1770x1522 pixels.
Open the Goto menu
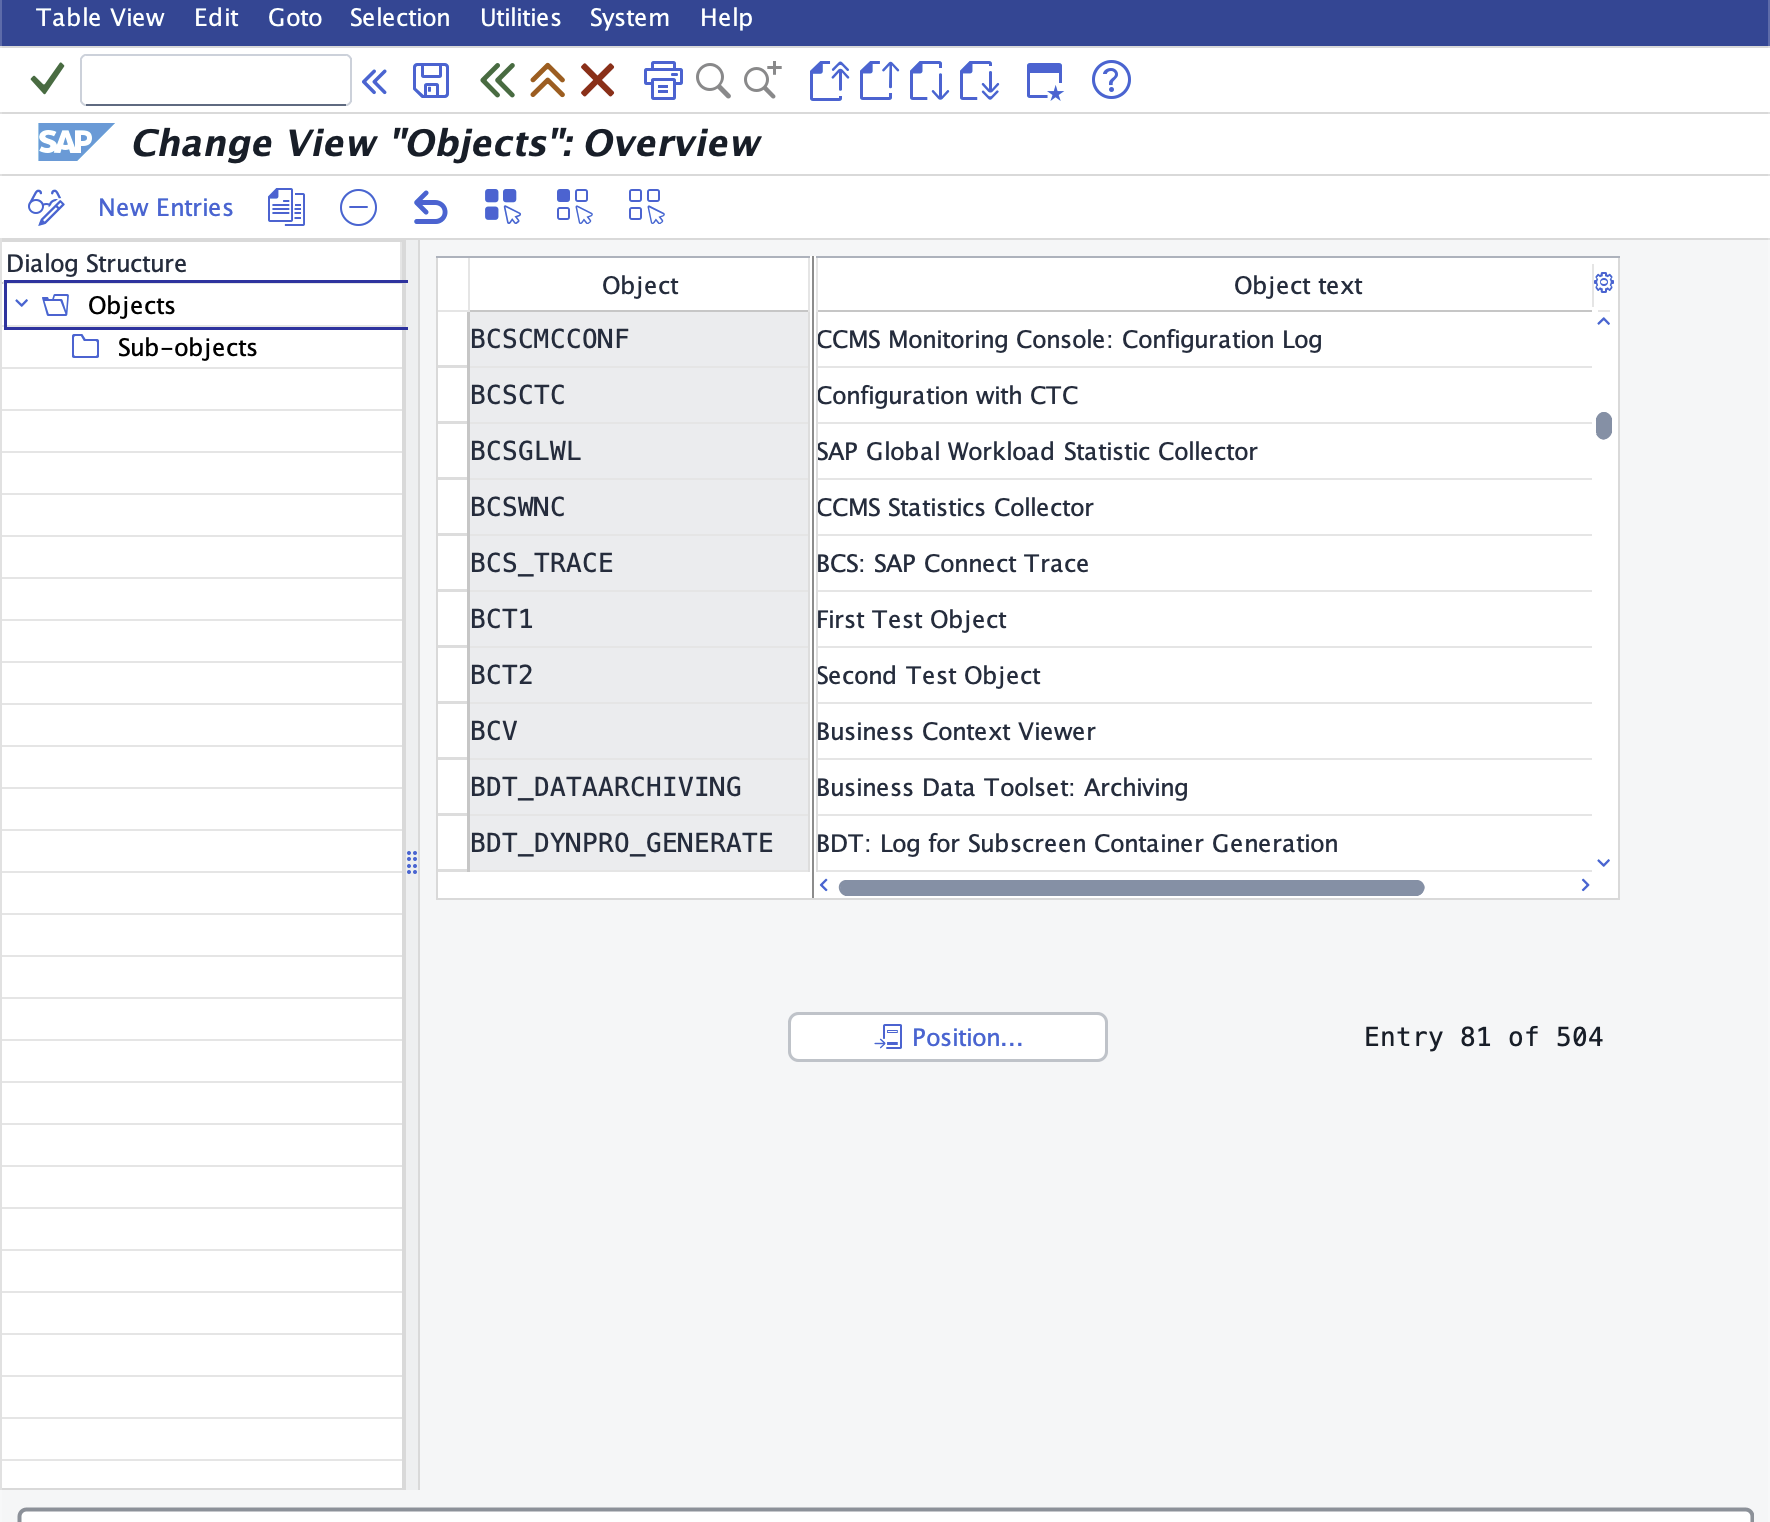[x=295, y=18]
